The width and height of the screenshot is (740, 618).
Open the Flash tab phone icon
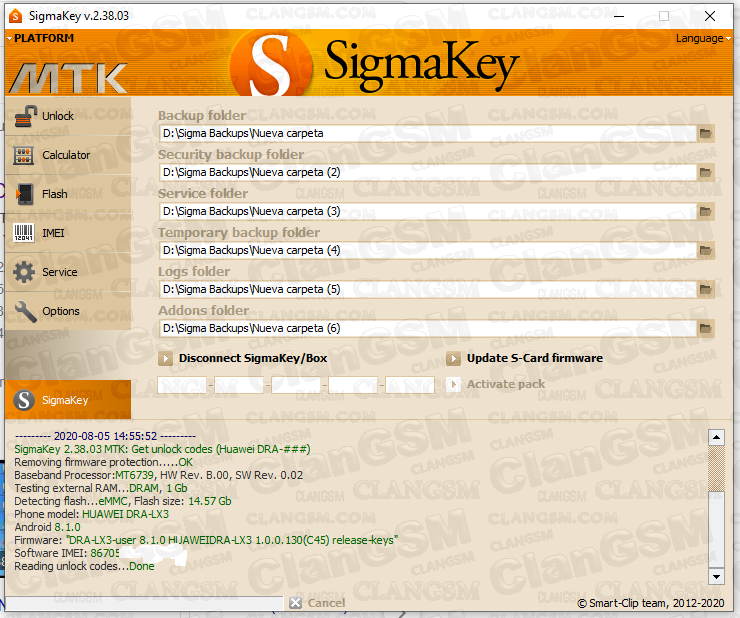coord(25,194)
